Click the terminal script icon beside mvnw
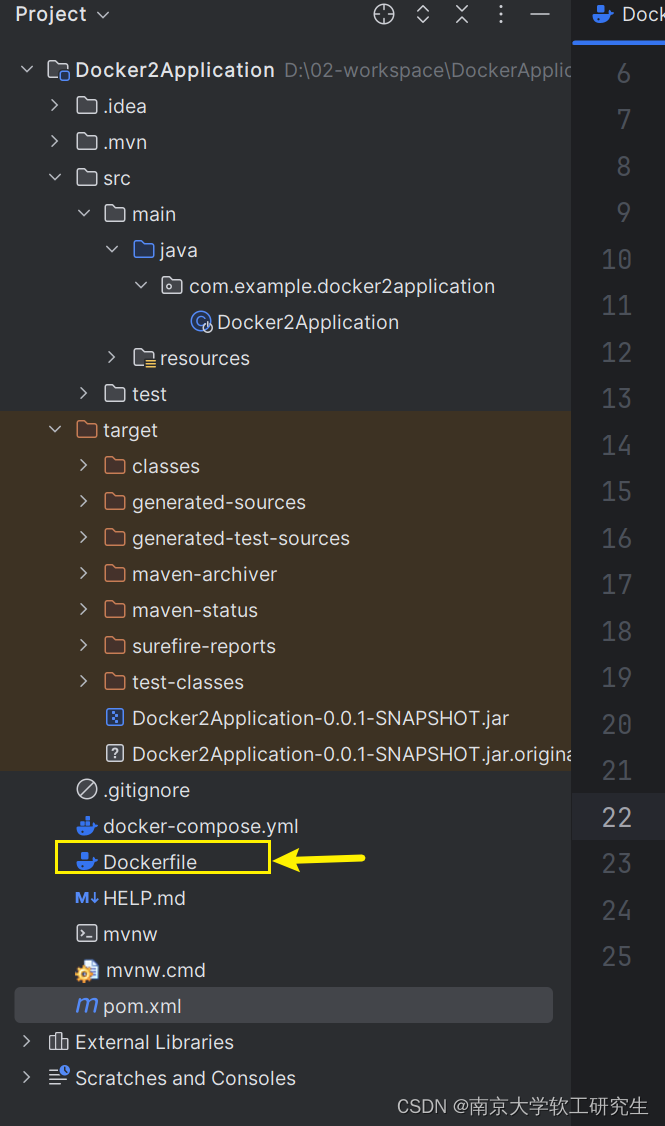Image resolution: width=665 pixels, height=1126 pixels. tap(87, 934)
